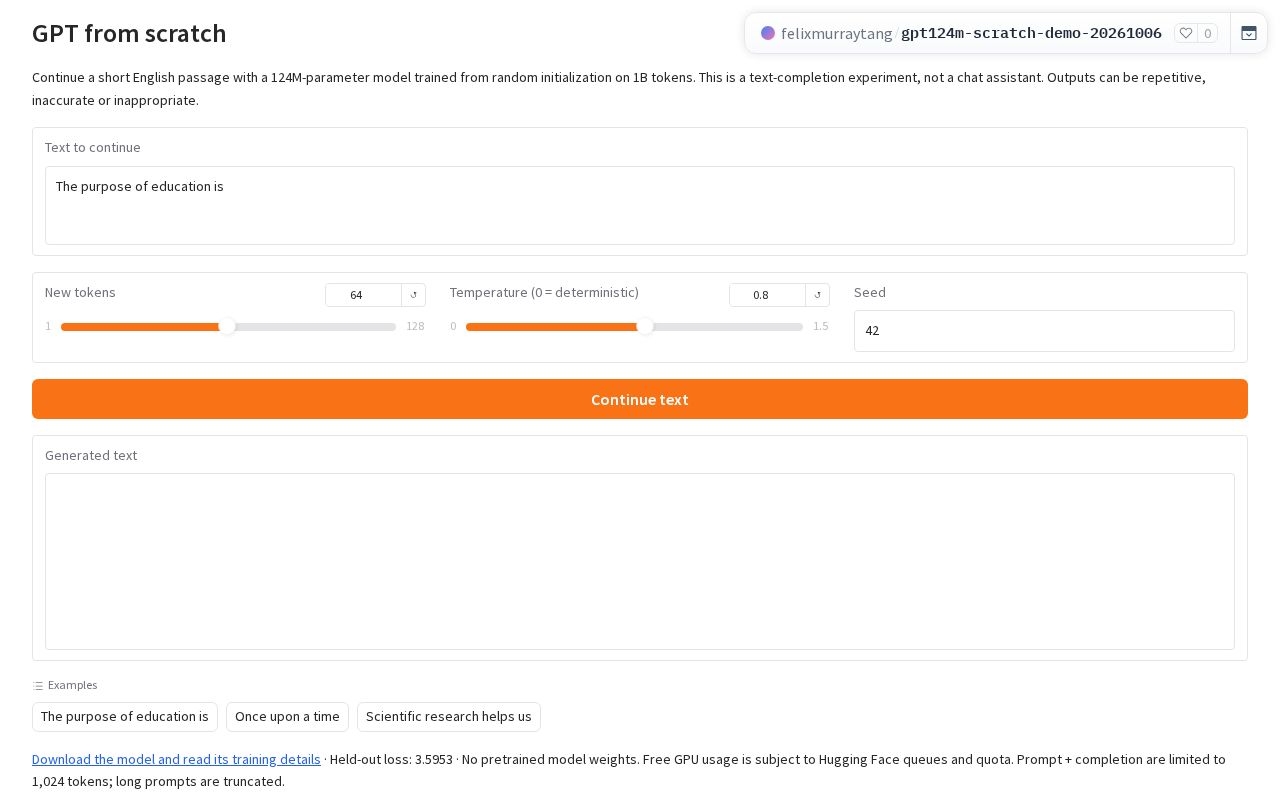The width and height of the screenshot is (1280, 800).
Task: Click the Temperature number field
Action: [767, 295]
